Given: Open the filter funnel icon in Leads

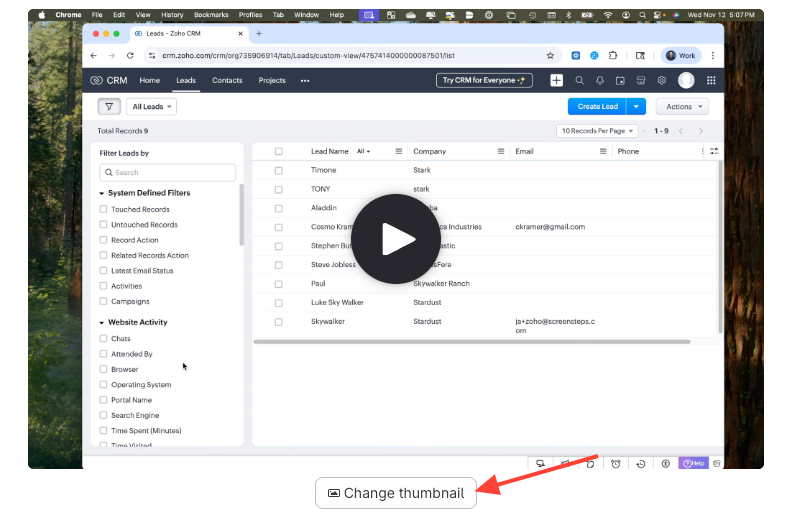Looking at the screenshot, I should coord(109,106).
